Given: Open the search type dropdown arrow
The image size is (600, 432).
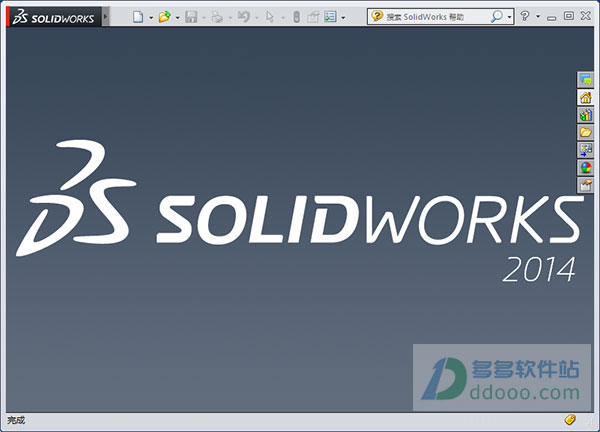Looking at the screenshot, I should click(x=509, y=17).
